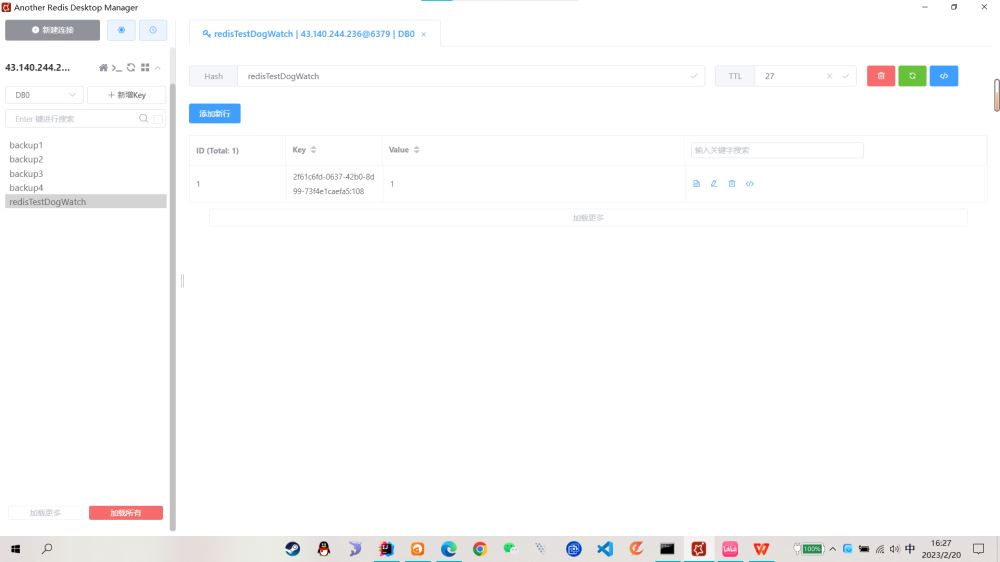Edit row 1 with pencil icon
The height and width of the screenshot is (562, 1000).
[x=714, y=184]
